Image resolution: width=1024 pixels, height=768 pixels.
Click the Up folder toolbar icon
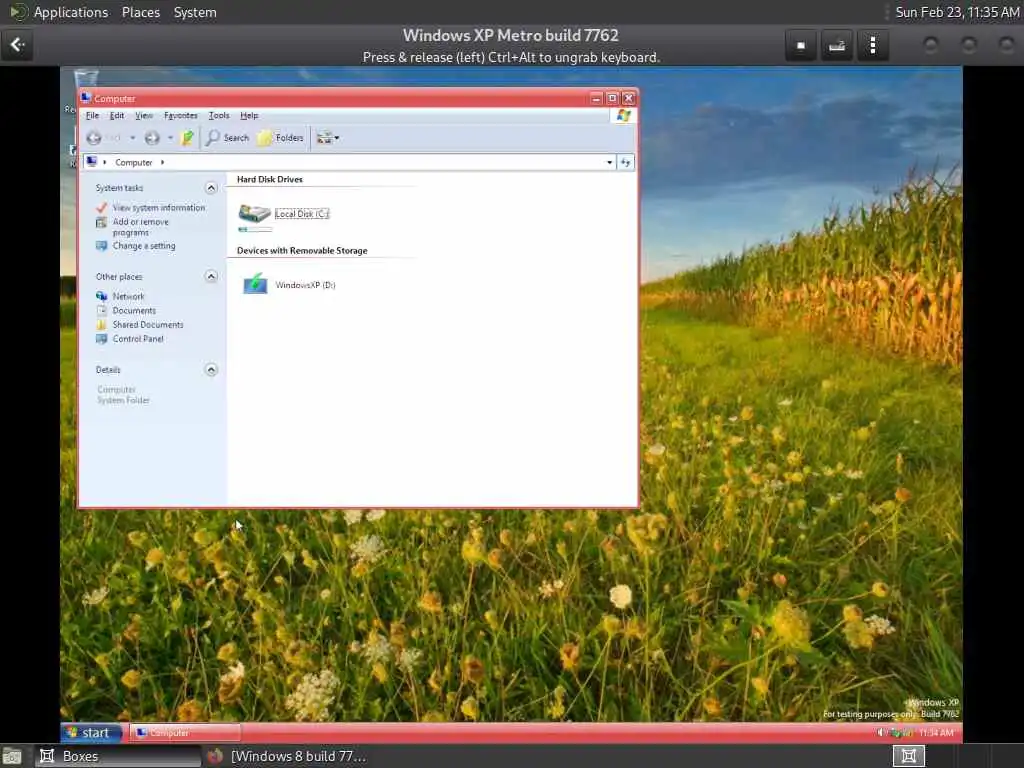187,138
